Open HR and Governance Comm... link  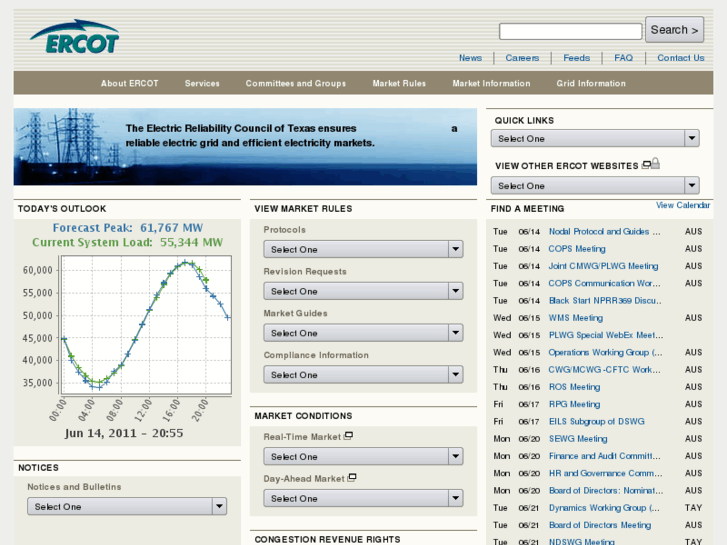[606, 473]
